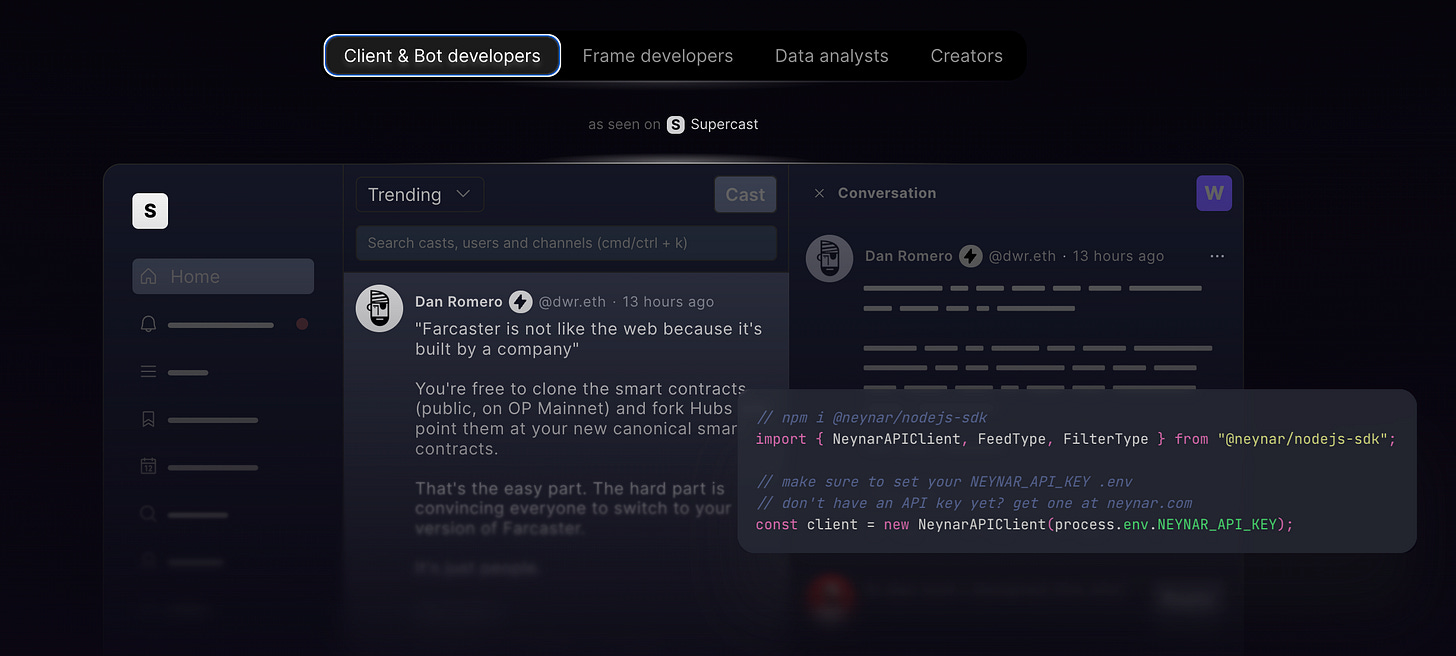Open Dan Romero's name in Conversation panel
The width and height of the screenshot is (1456, 656).
click(909, 257)
